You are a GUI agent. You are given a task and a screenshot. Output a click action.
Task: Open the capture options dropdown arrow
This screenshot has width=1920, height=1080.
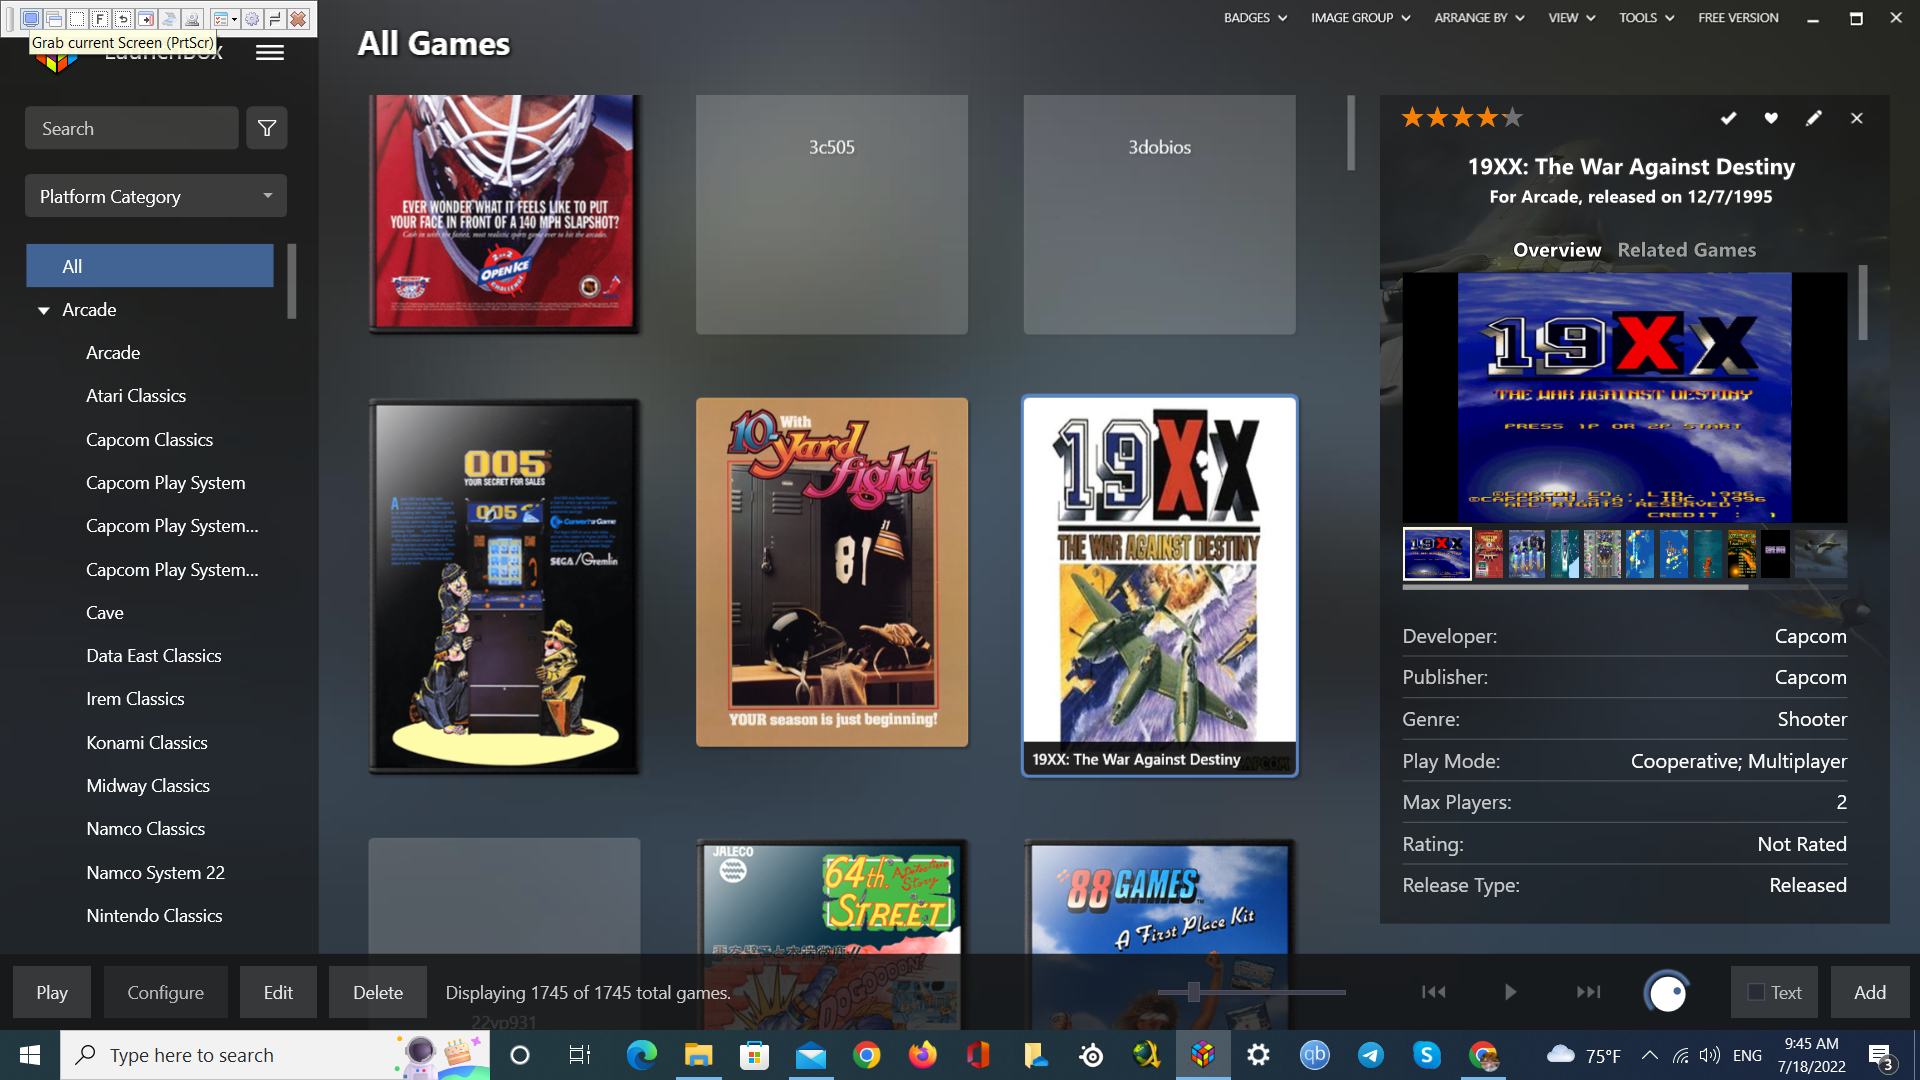[234, 19]
